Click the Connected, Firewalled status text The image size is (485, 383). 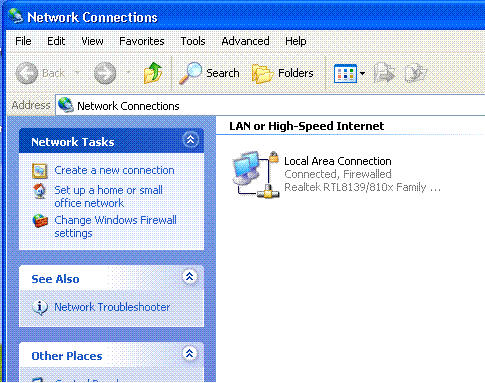pos(338,174)
